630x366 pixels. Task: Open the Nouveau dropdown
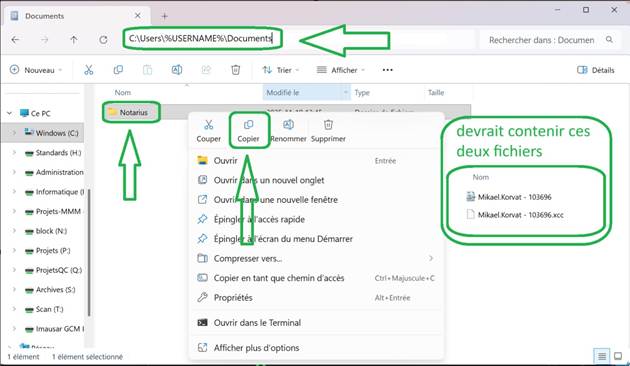click(36, 70)
